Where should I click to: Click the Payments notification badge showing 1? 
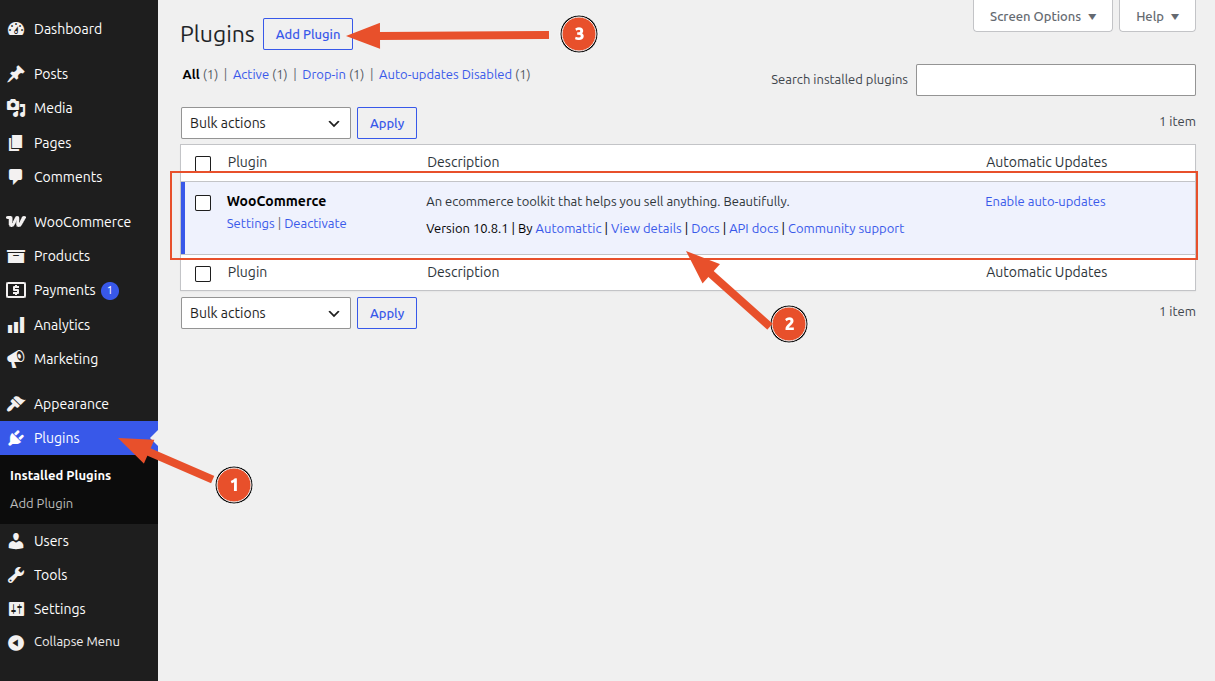pyautogui.click(x=110, y=291)
